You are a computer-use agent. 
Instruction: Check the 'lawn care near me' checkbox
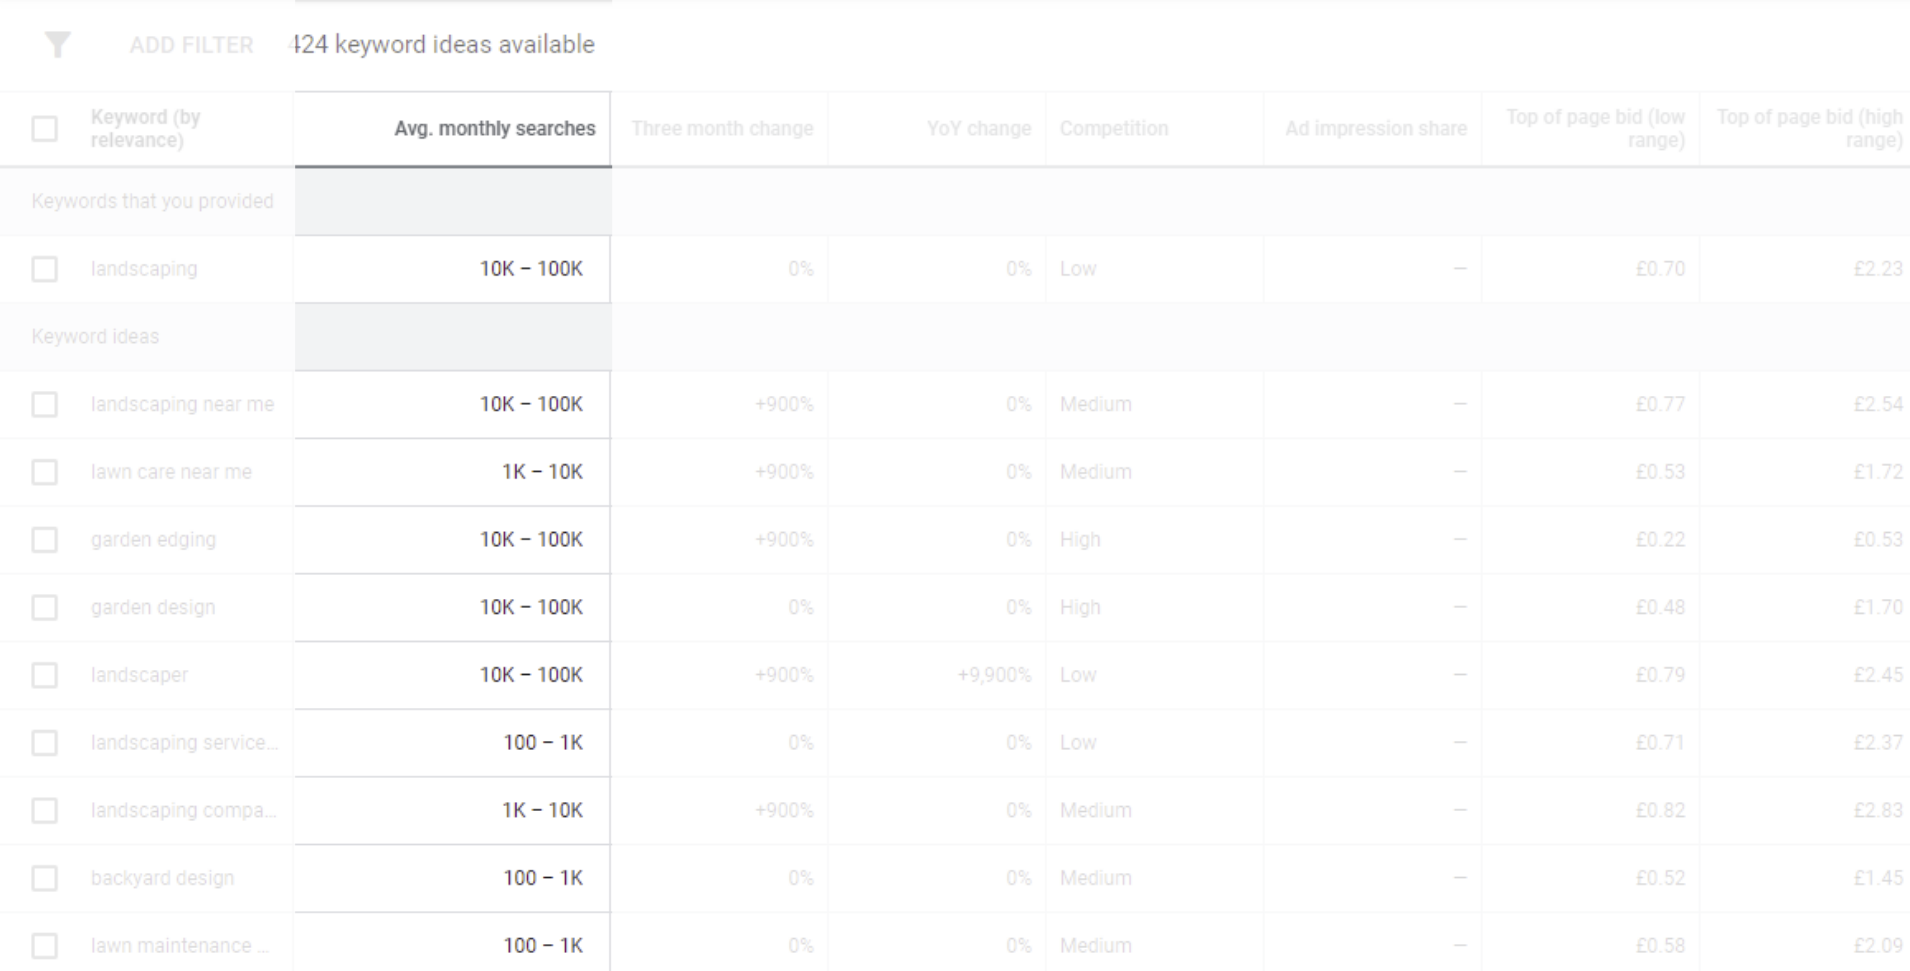(x=44, y=471)
